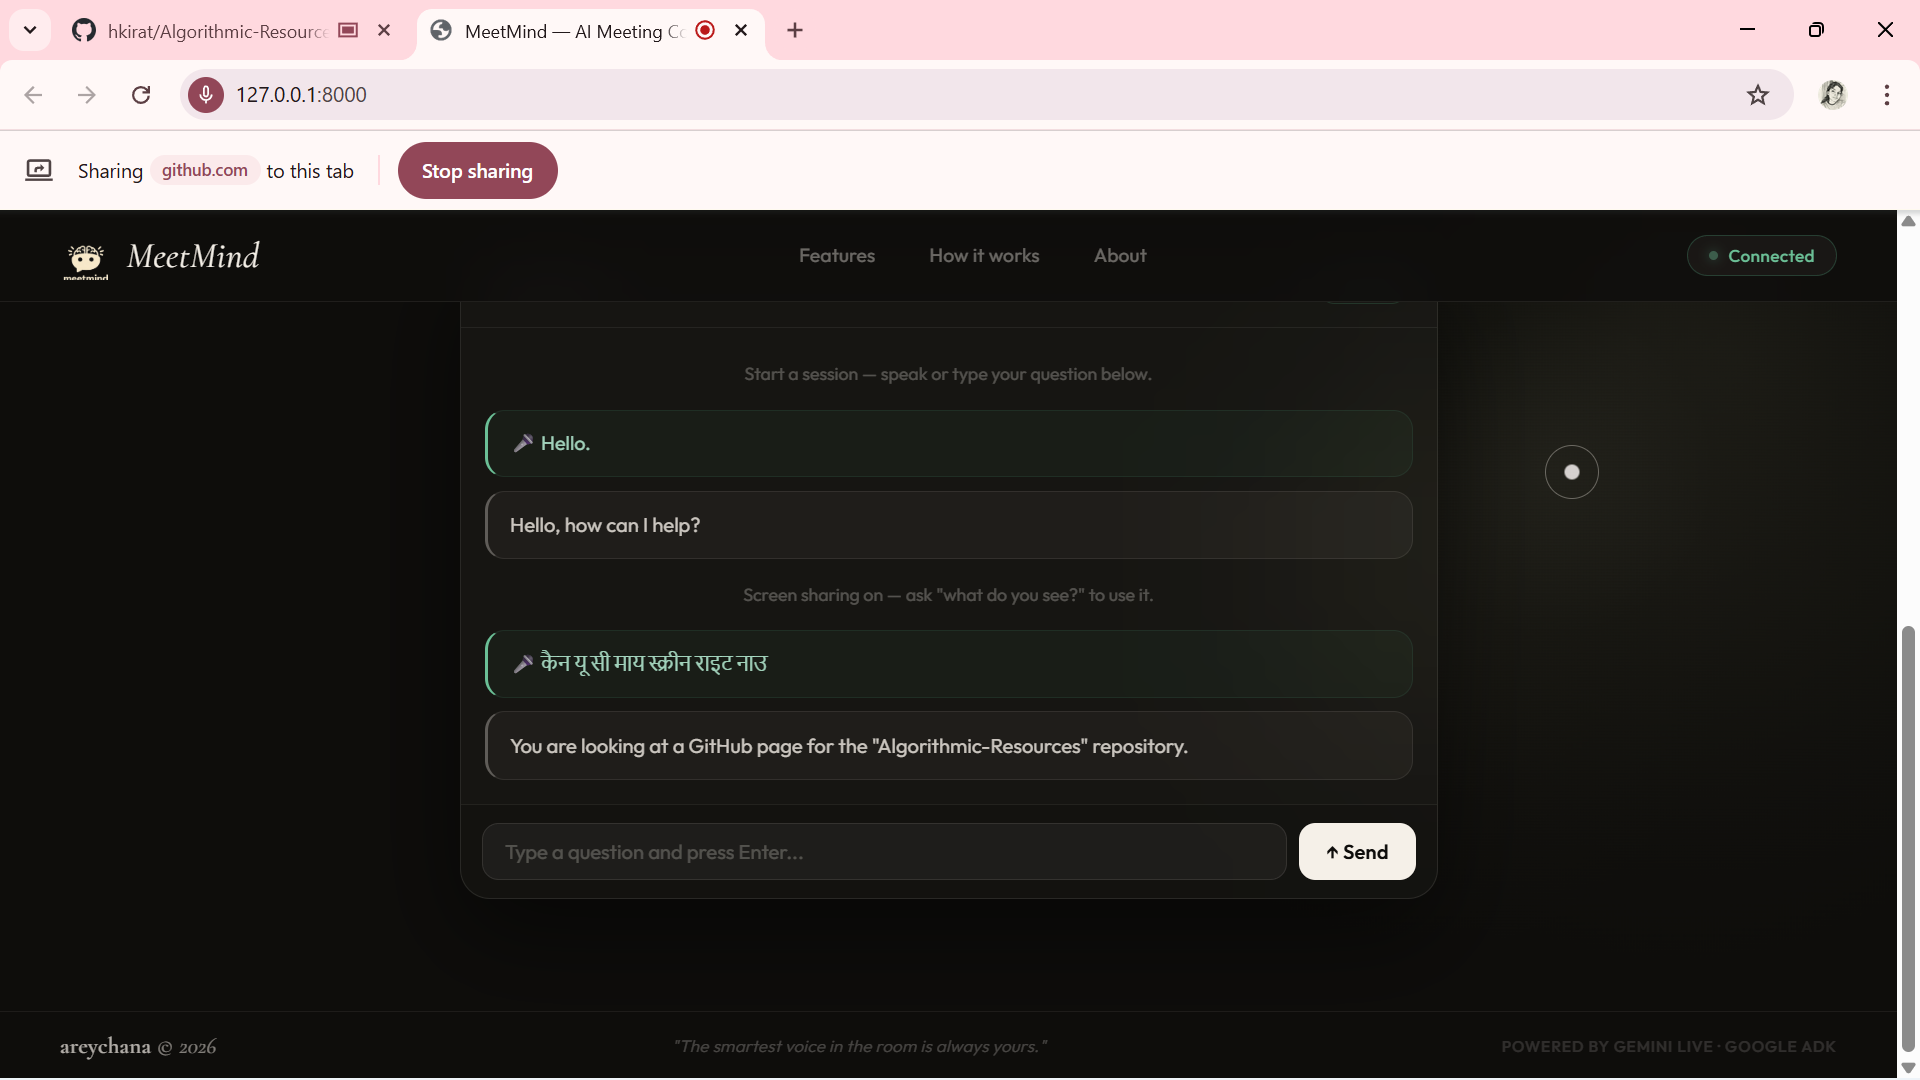Open the Chrome three-dot menu
The height and width of the screenshot is (1080, 1920).
click(x=1887, y=95)
